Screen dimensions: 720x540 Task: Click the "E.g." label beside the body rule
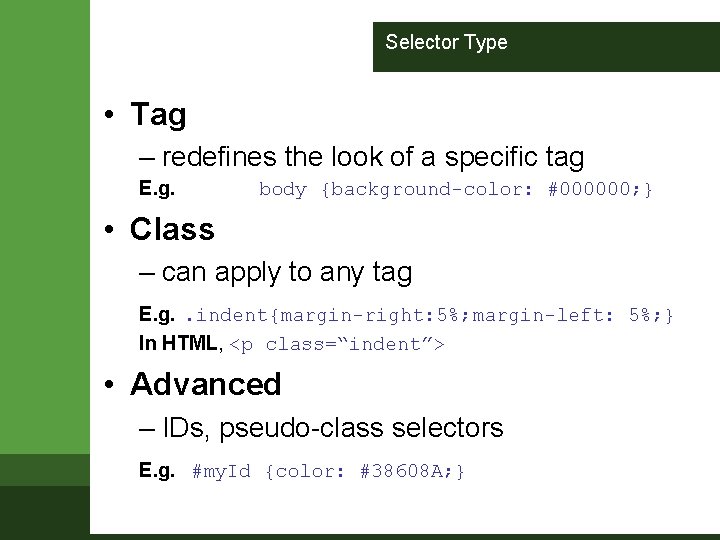point(157,188)
